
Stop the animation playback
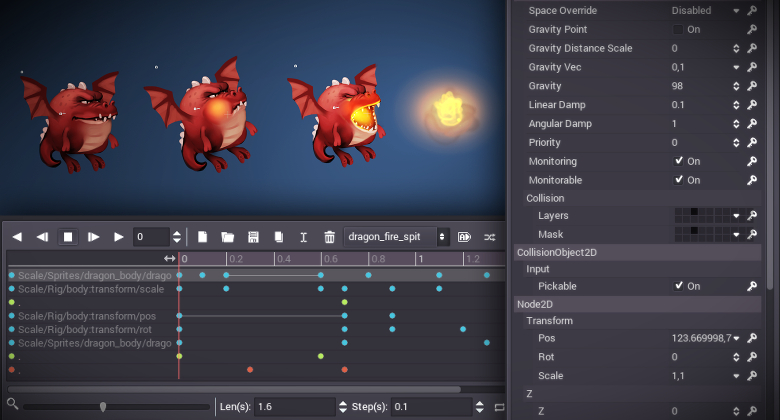coord(68,237)
